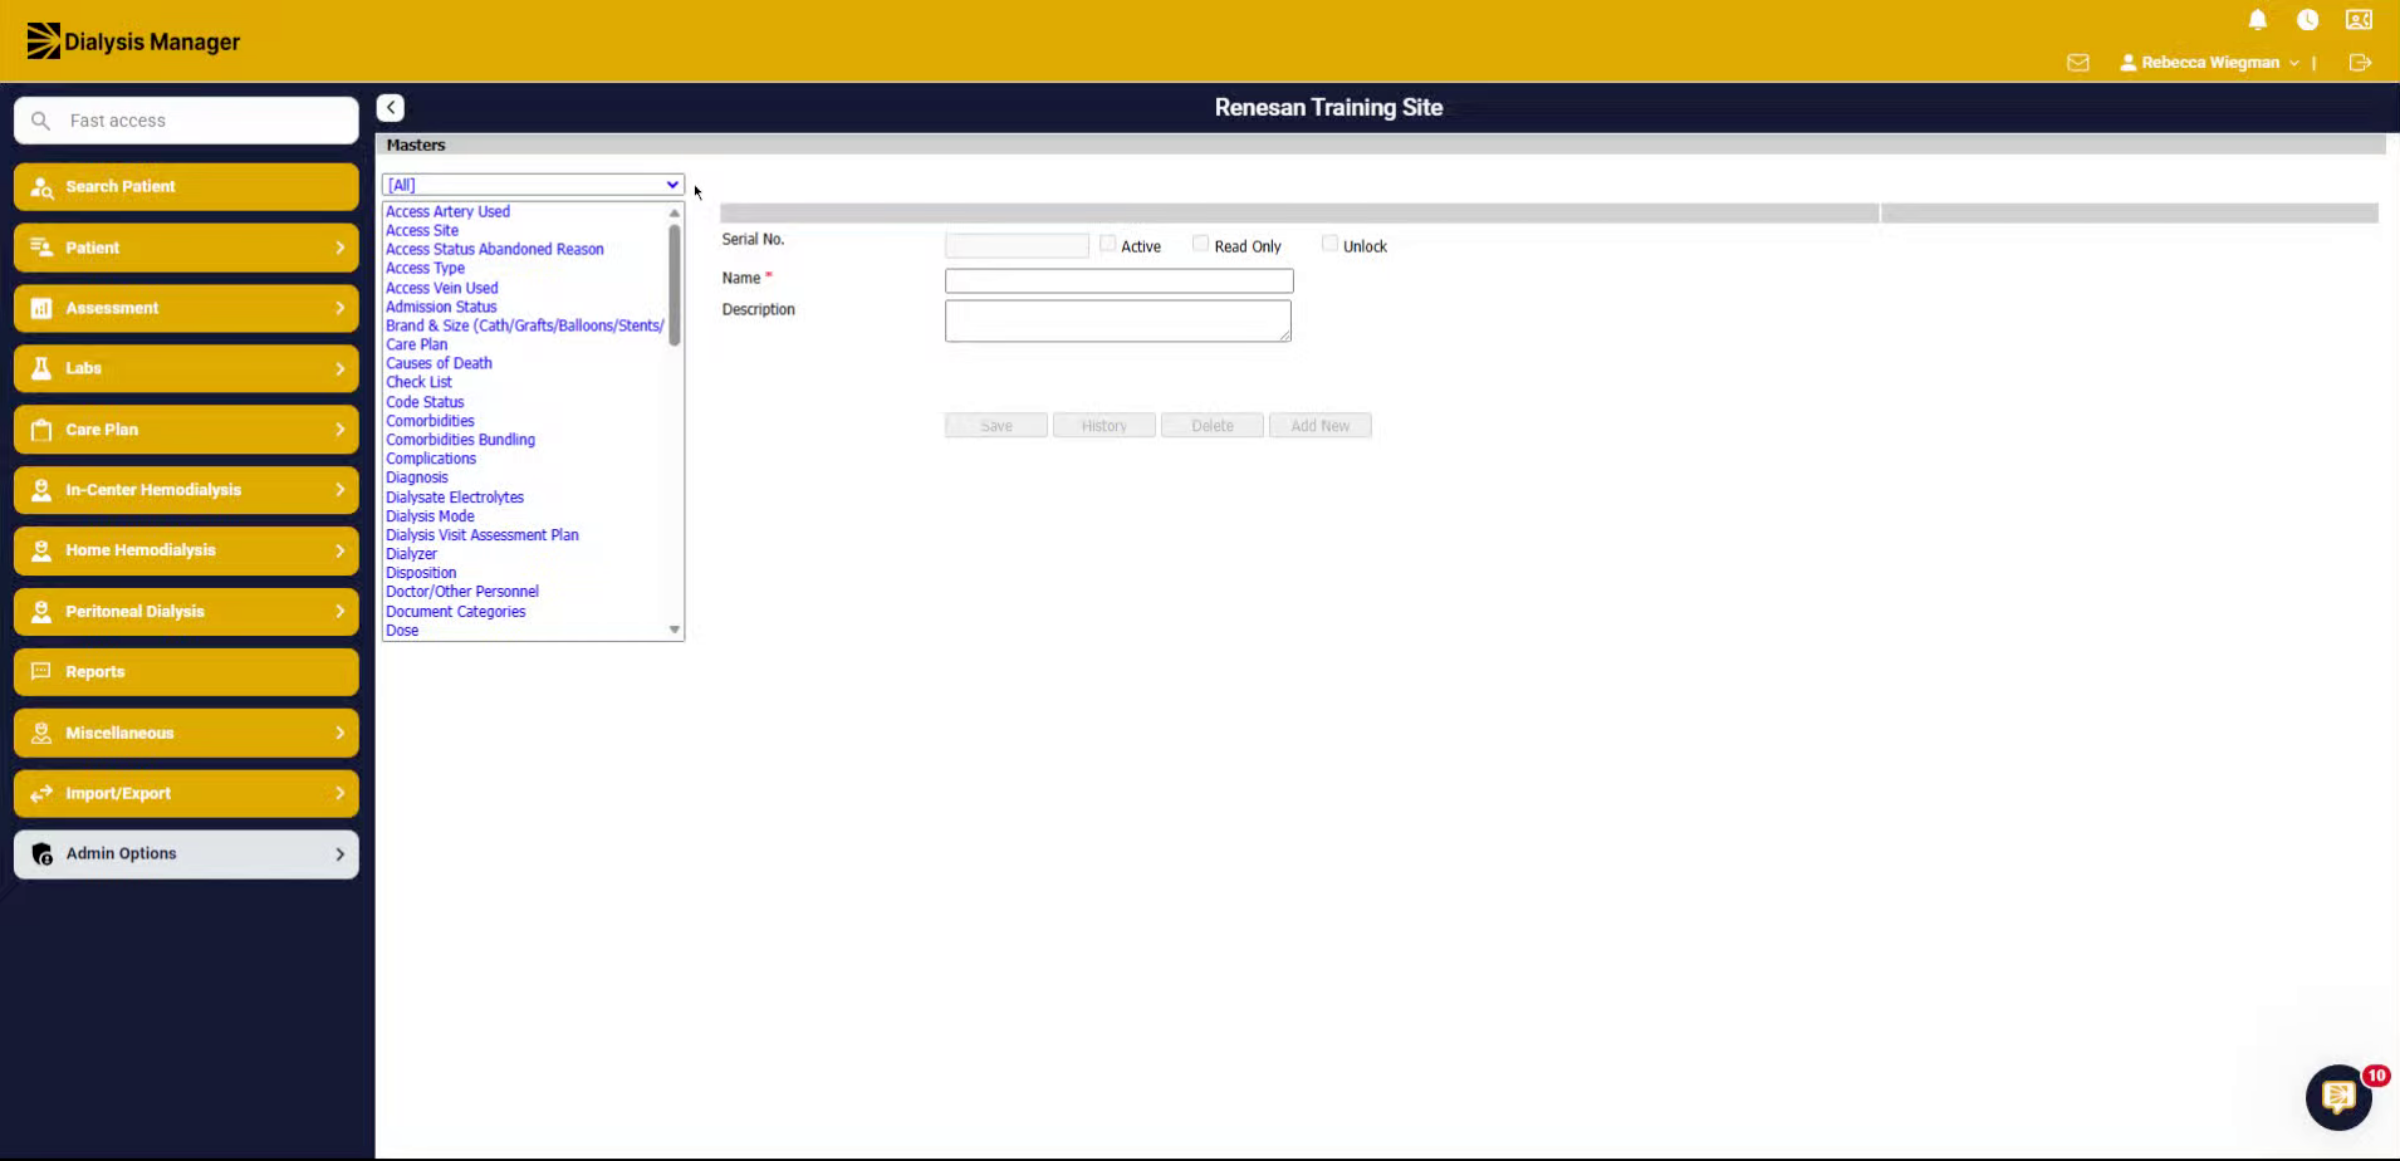Click the Labs flask icon
Image resolution: width=2400 pixels, height=1161 pixels.
(41, 368)
